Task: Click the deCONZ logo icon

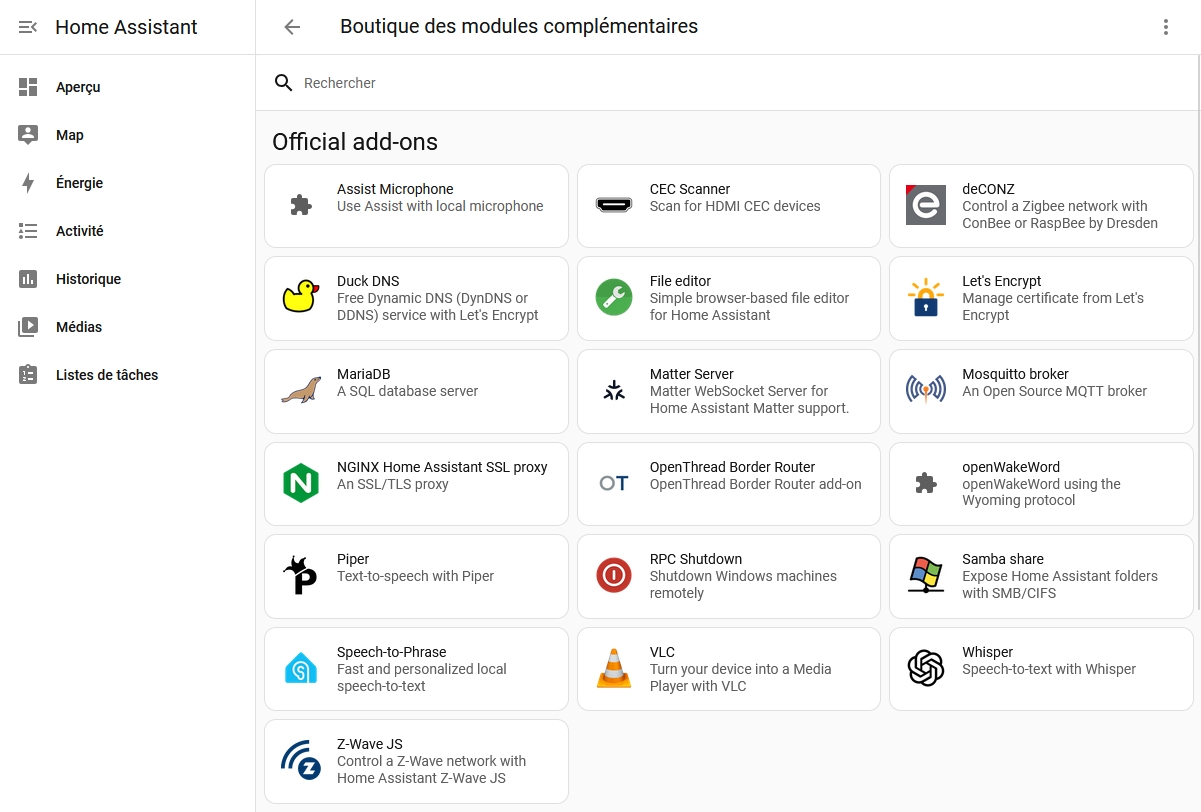Action: point(926,205)
